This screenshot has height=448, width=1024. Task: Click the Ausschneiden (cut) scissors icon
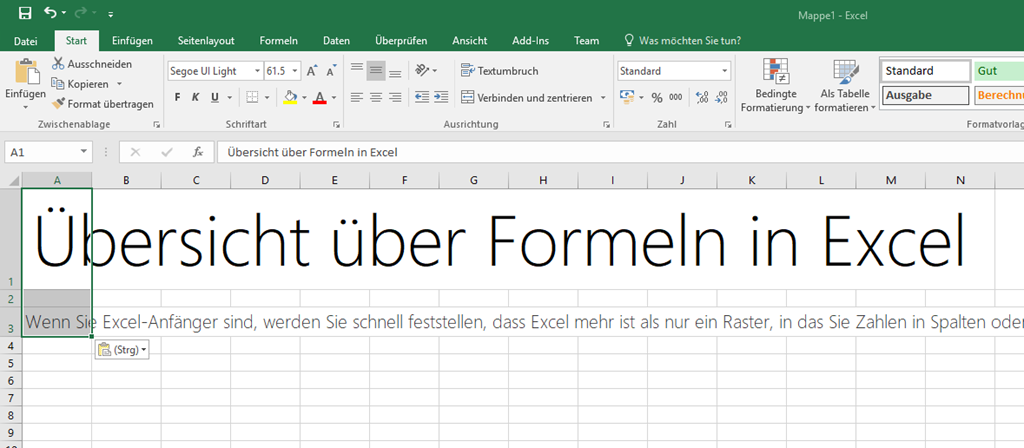[59, 63]
